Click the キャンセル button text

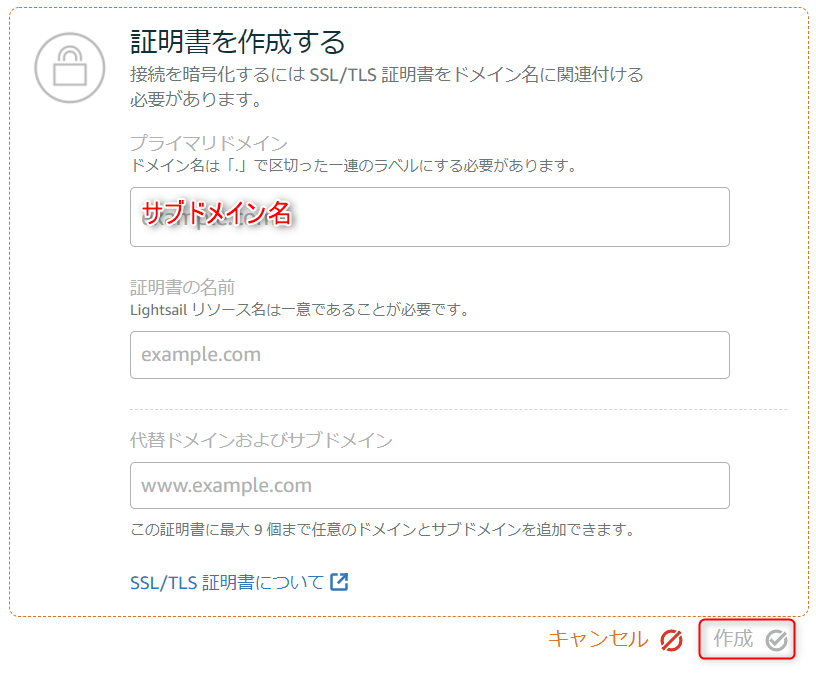[x=598, y=639]
